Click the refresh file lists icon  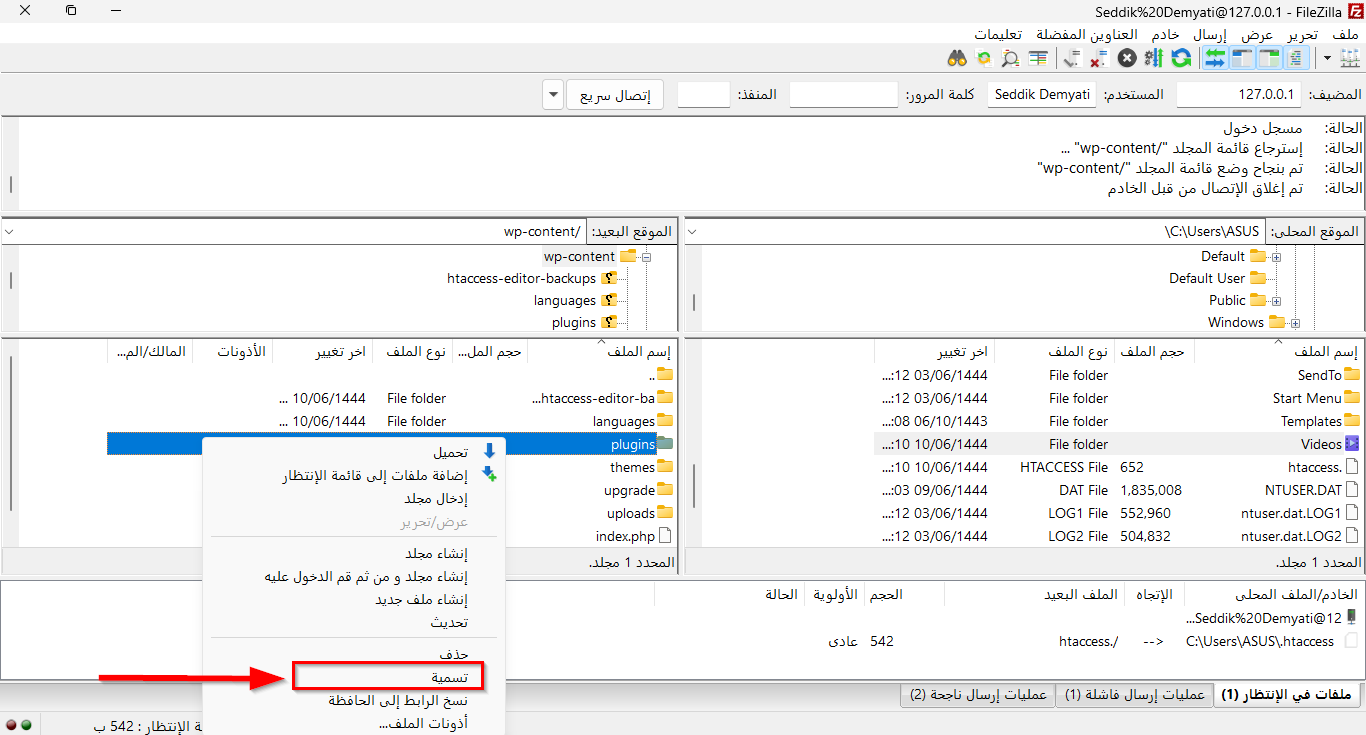1181,58
